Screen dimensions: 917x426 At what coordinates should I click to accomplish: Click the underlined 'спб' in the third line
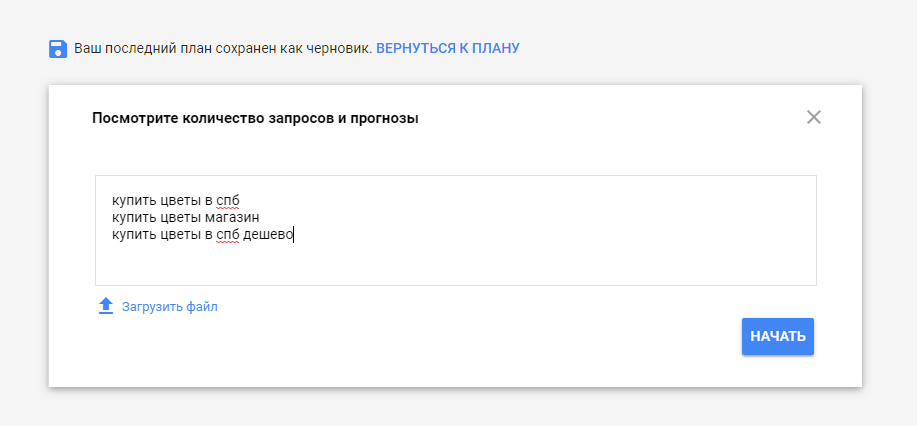point(228,235)
